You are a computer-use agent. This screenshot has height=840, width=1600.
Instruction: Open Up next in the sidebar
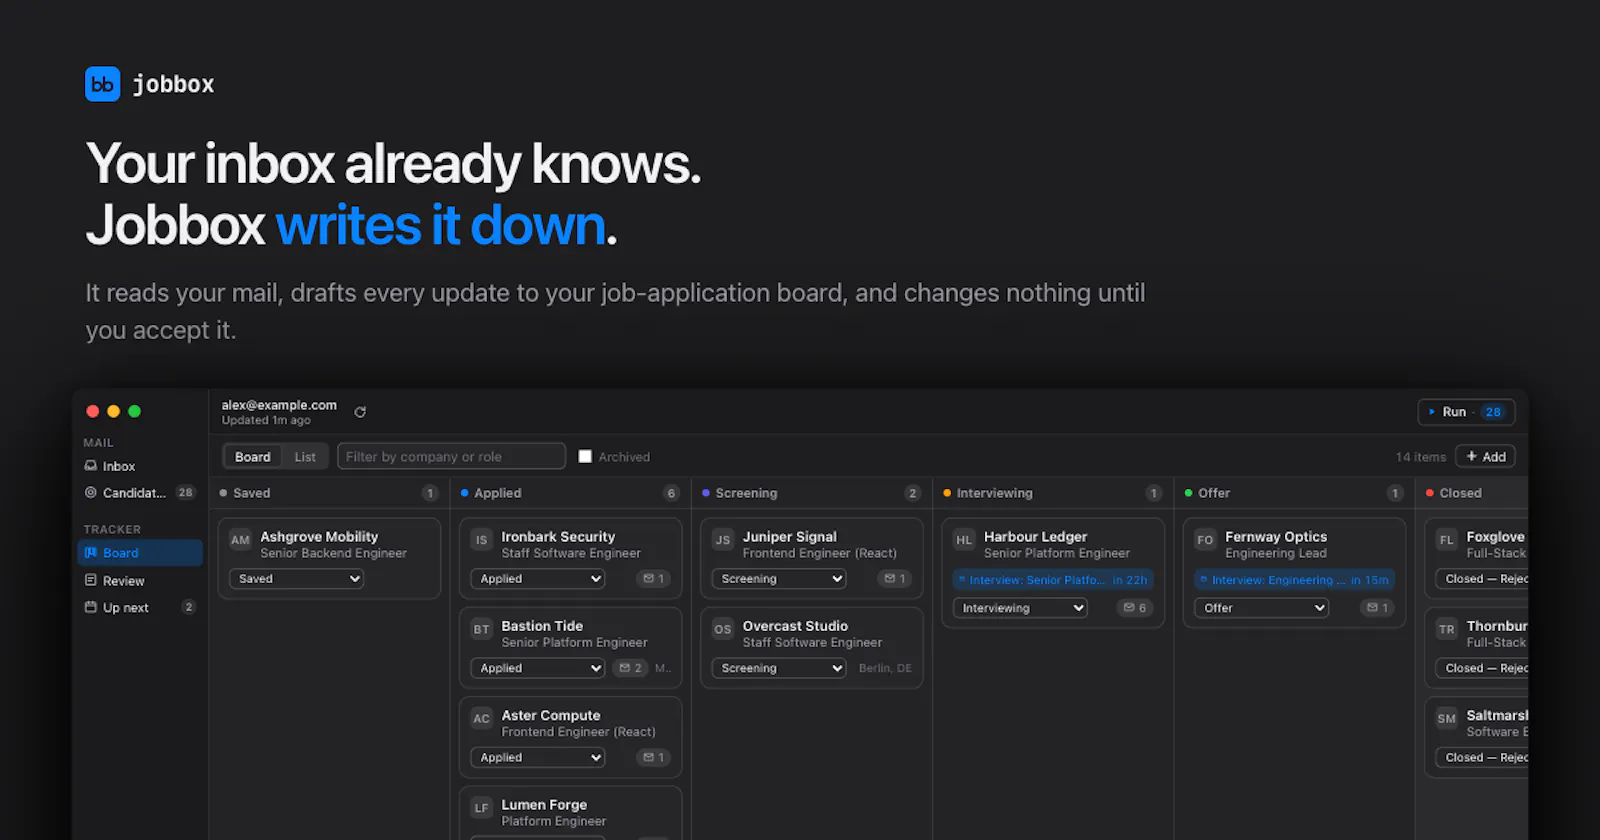click(140, 608)
